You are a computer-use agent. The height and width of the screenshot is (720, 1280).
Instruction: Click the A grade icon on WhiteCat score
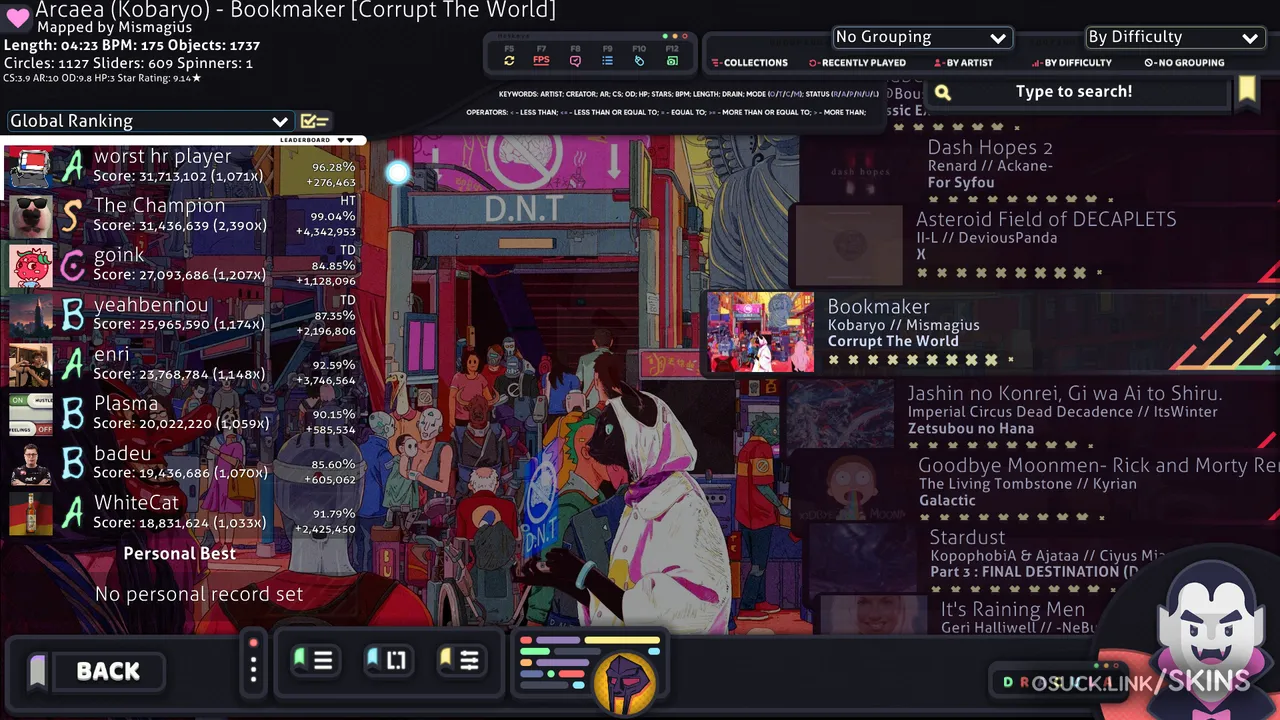pos(72,513)
